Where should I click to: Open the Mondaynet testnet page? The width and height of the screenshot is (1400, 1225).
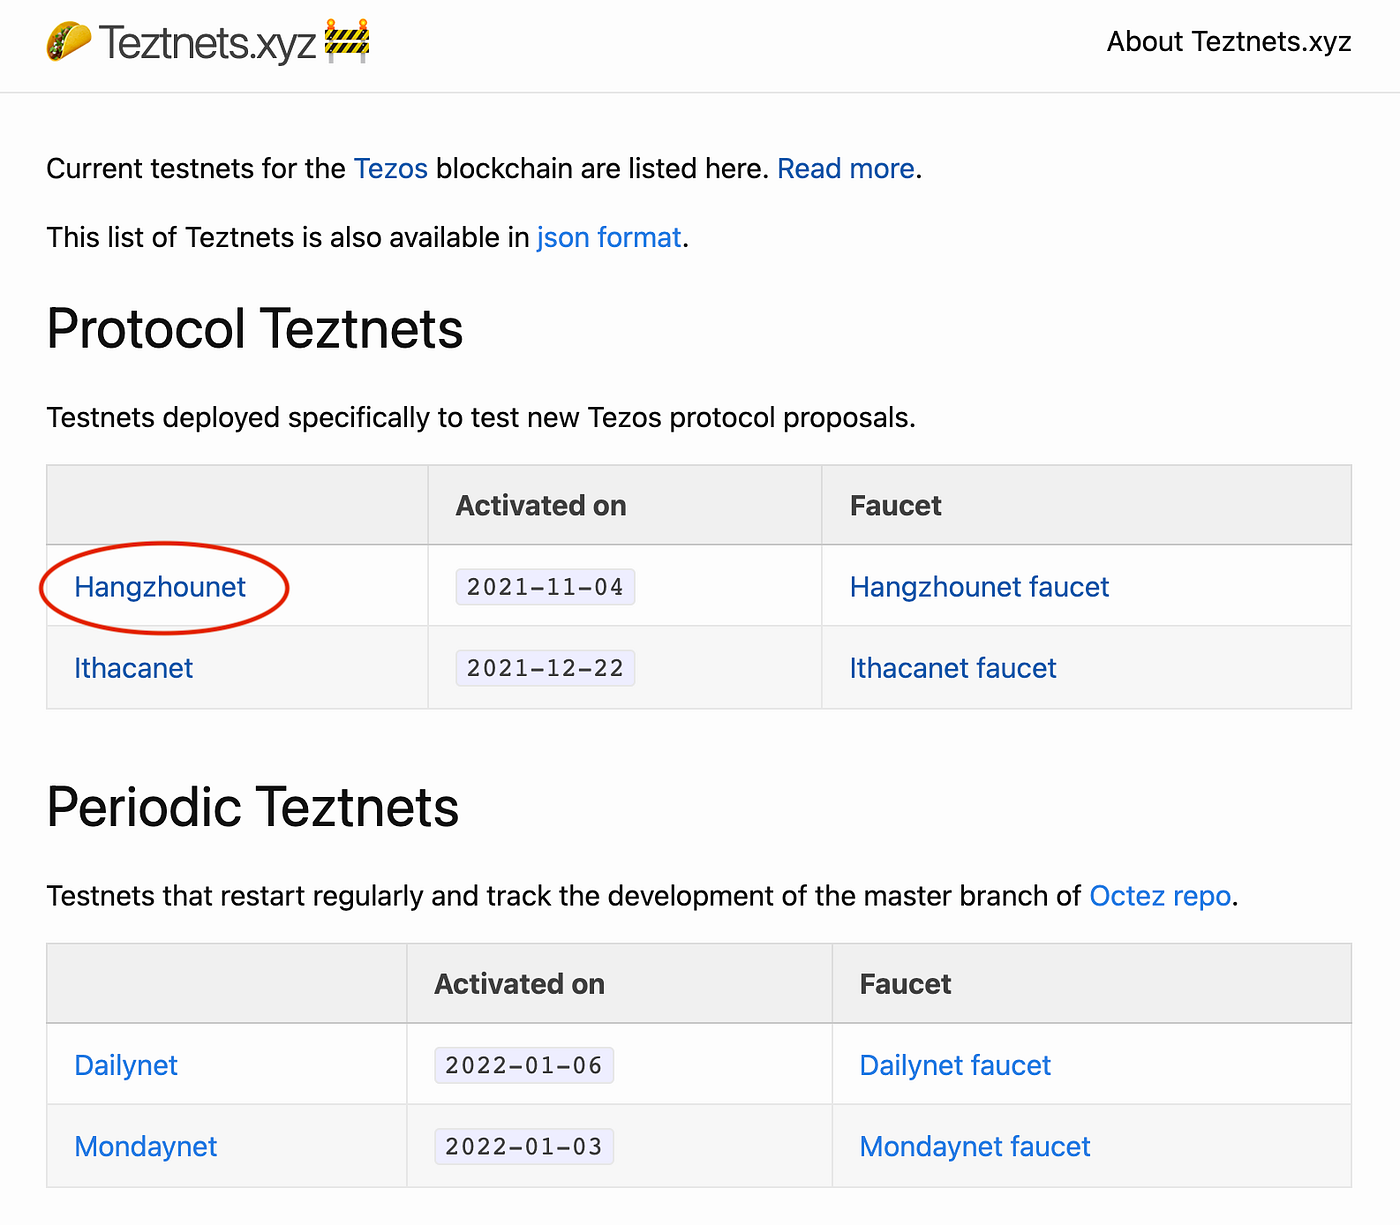(146, 1146)
